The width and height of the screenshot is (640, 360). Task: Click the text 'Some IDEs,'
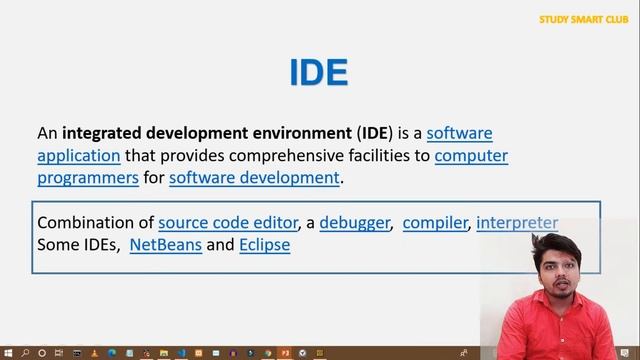click(x=79, y=245)
